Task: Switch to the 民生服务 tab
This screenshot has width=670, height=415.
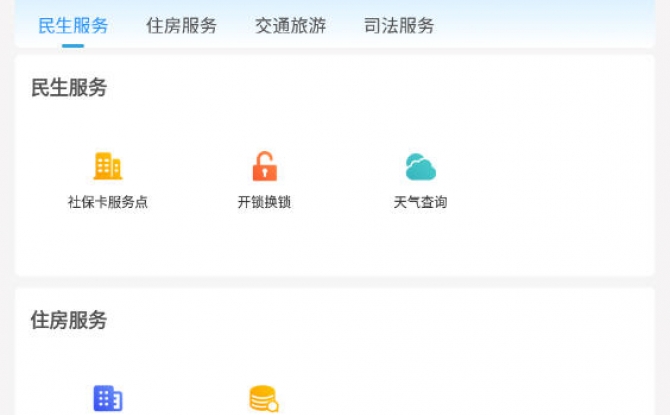Action: pos(73,26)
